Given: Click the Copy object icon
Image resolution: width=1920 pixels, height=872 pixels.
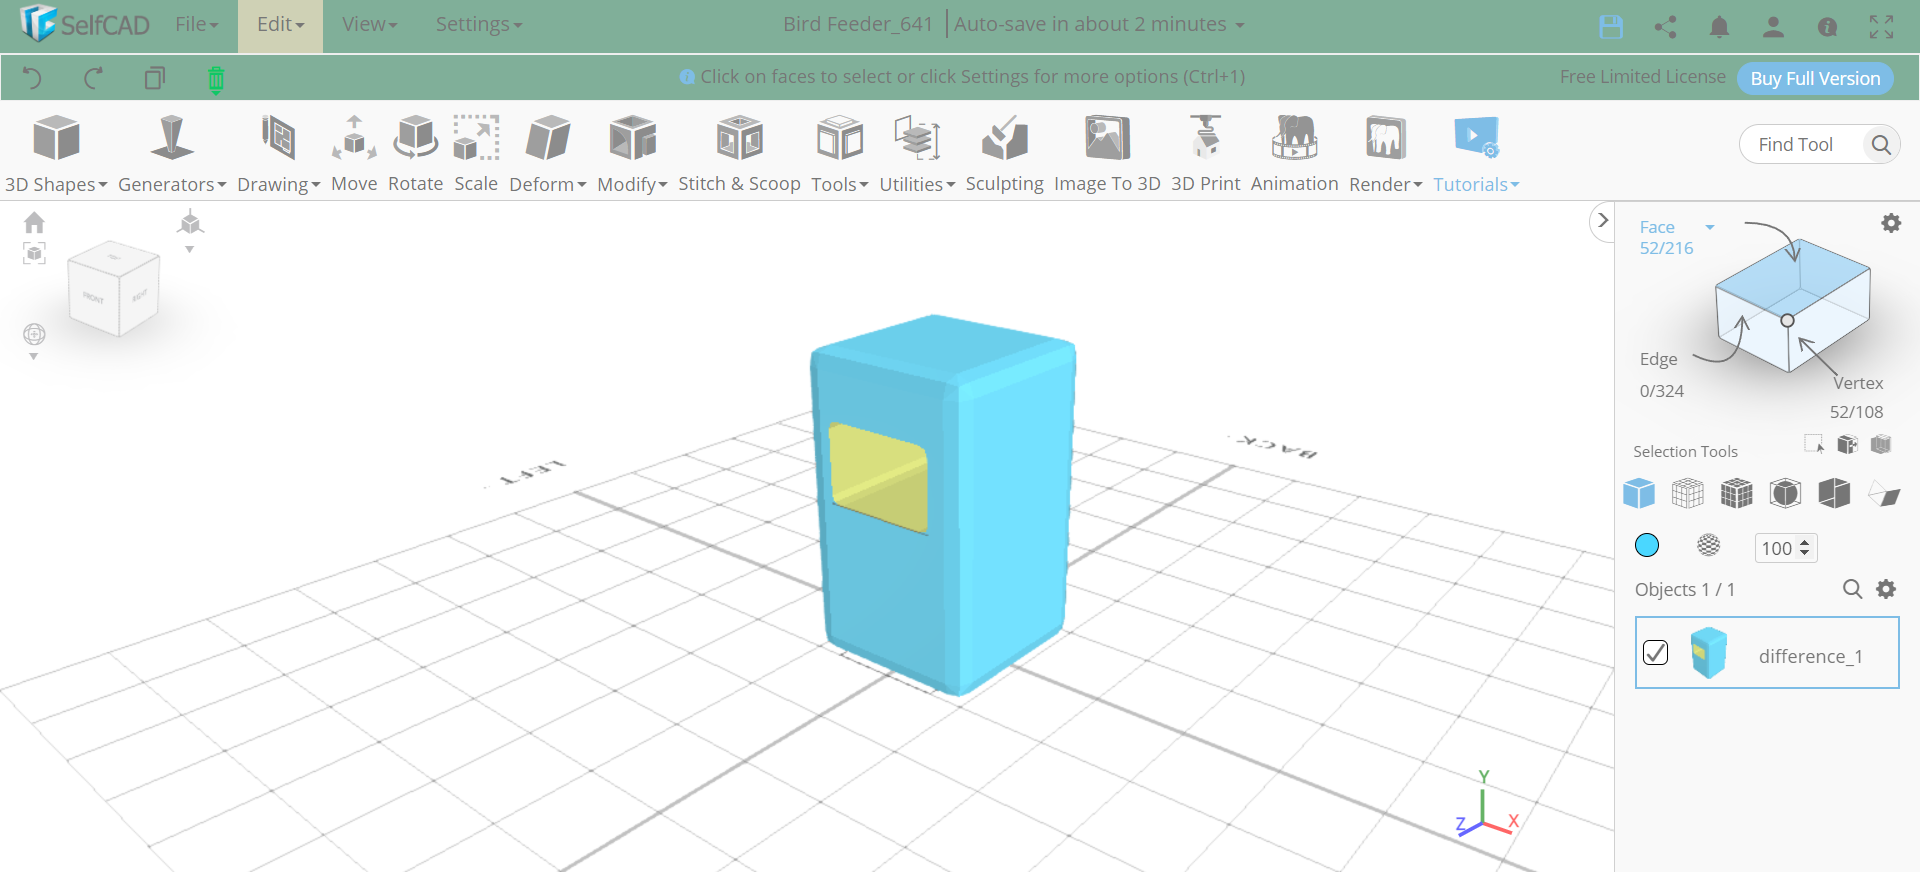Looking at the screenshot, I should click(154, 78).
